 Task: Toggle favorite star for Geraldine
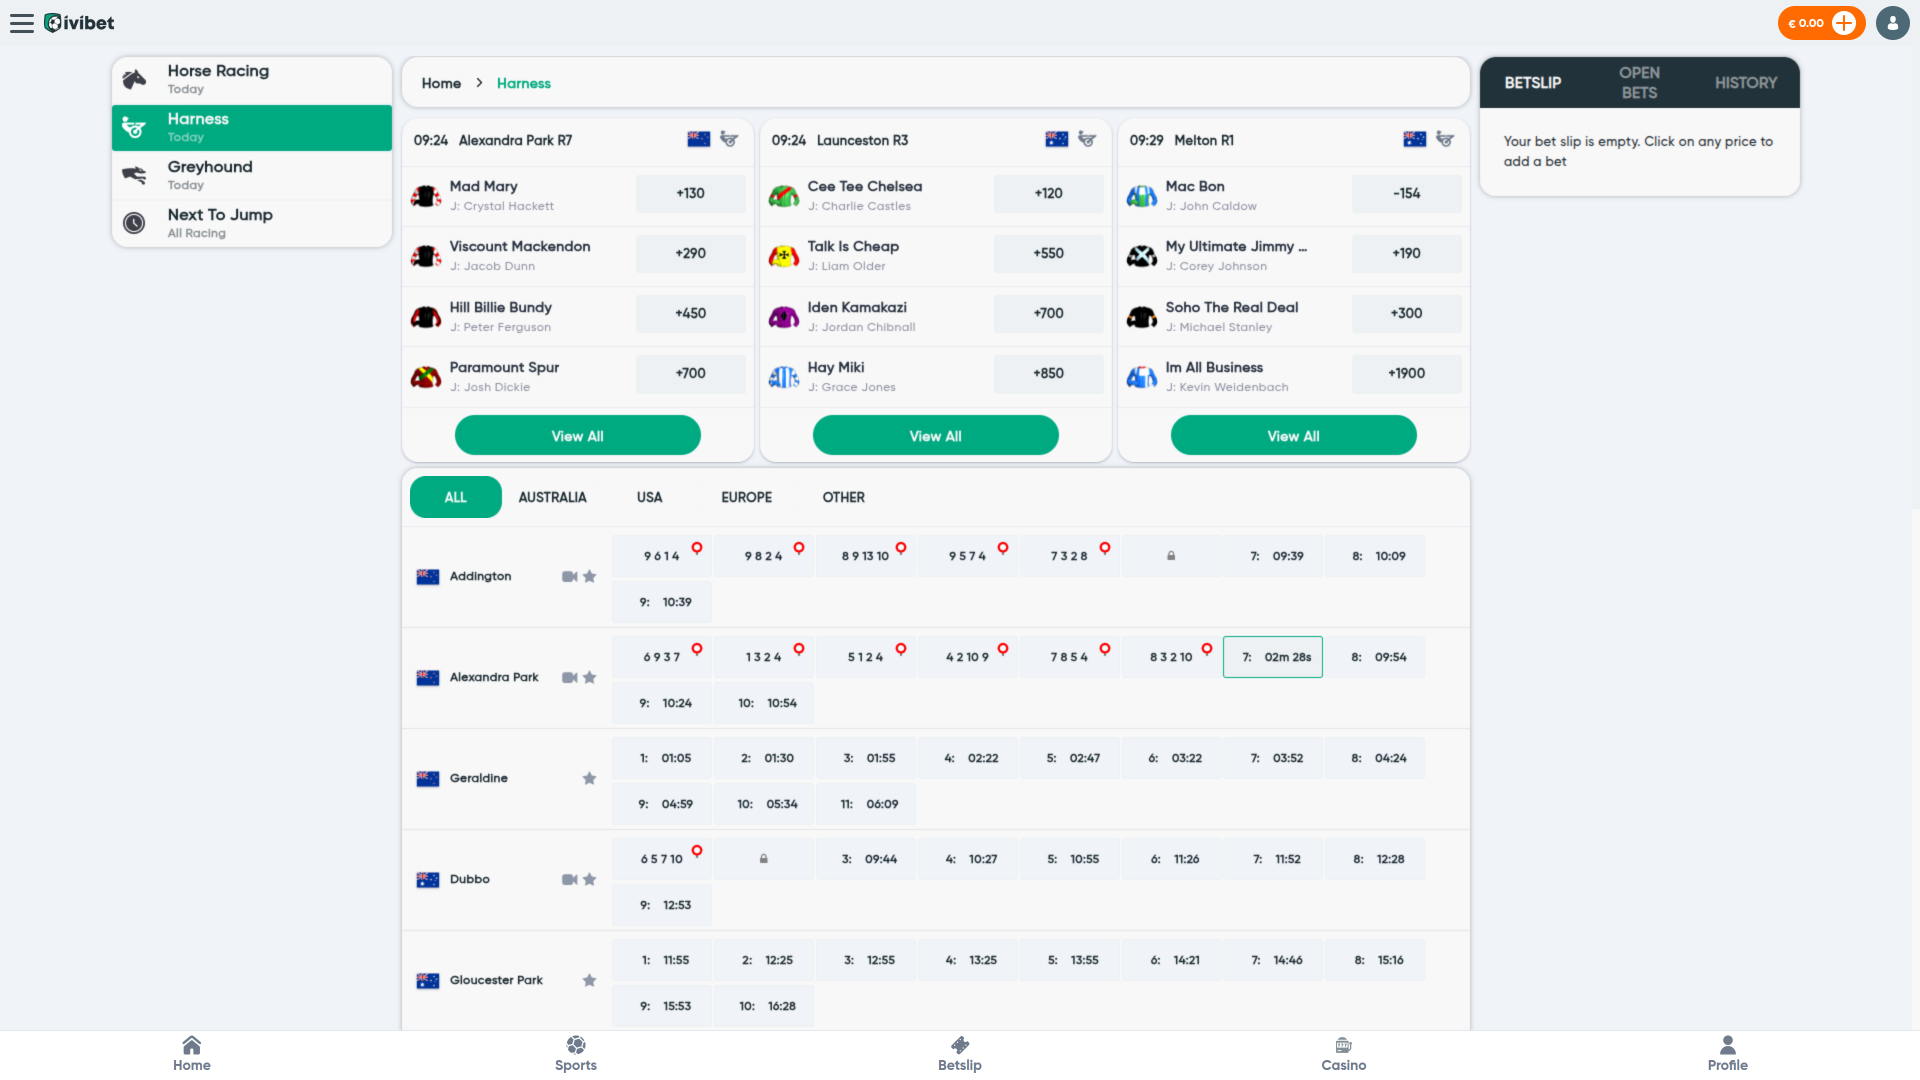pos(590,779)
